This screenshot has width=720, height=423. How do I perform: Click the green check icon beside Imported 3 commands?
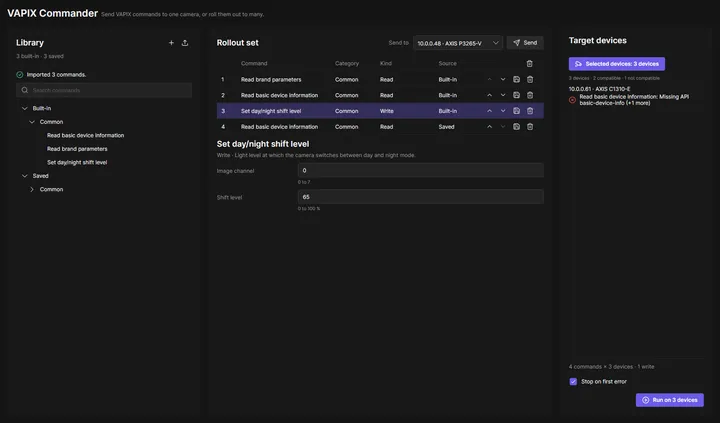(x=20, y=74)
